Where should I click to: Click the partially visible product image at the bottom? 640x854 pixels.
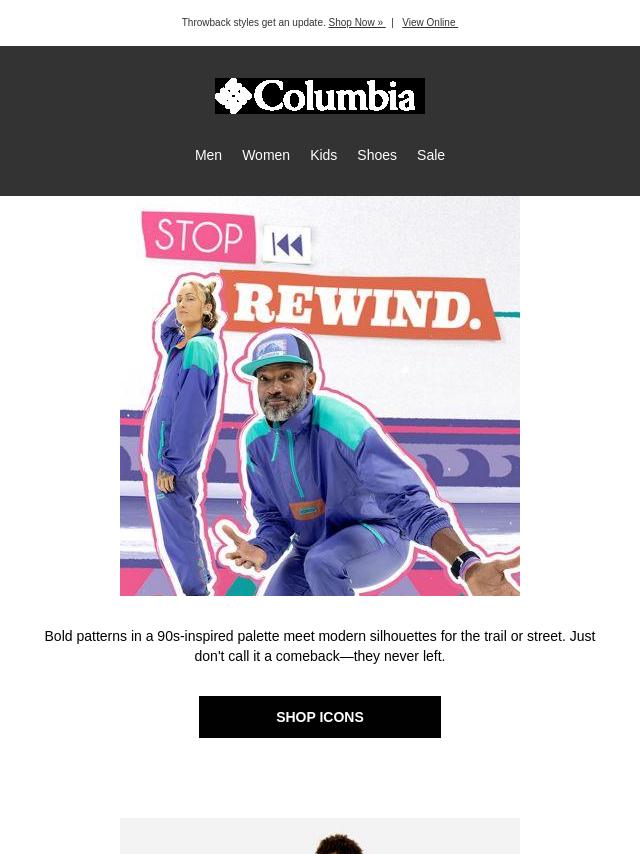click(320, 836)
